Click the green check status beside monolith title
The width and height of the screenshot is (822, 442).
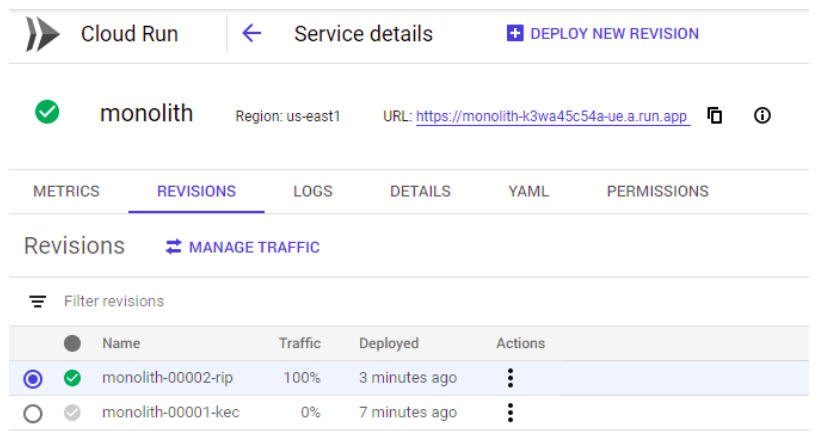click(x=47, y=112)
